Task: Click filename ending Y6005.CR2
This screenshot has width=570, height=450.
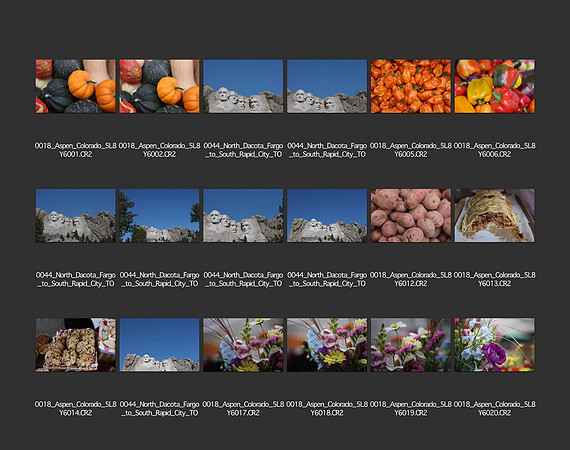Action: click(411, 150)
